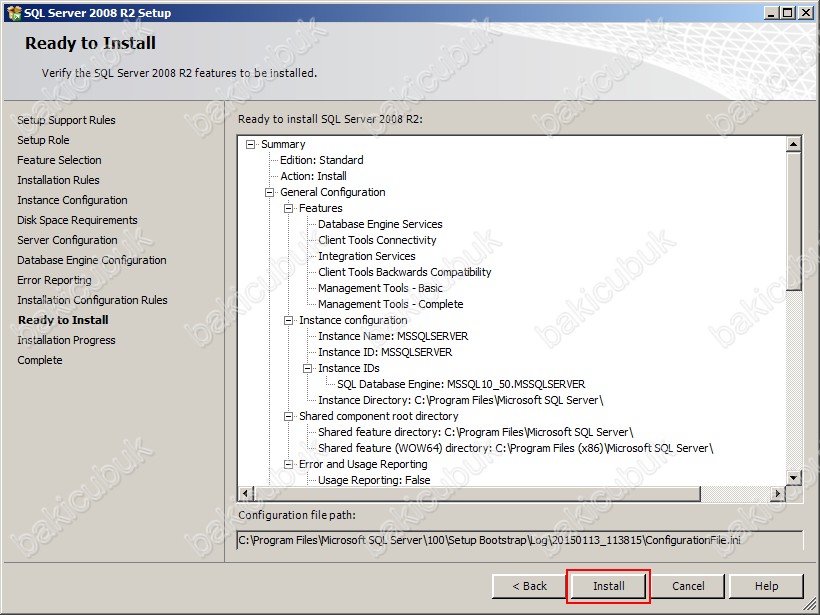
Task: Select the Setup Role step
Action: (x=43, y=140)
